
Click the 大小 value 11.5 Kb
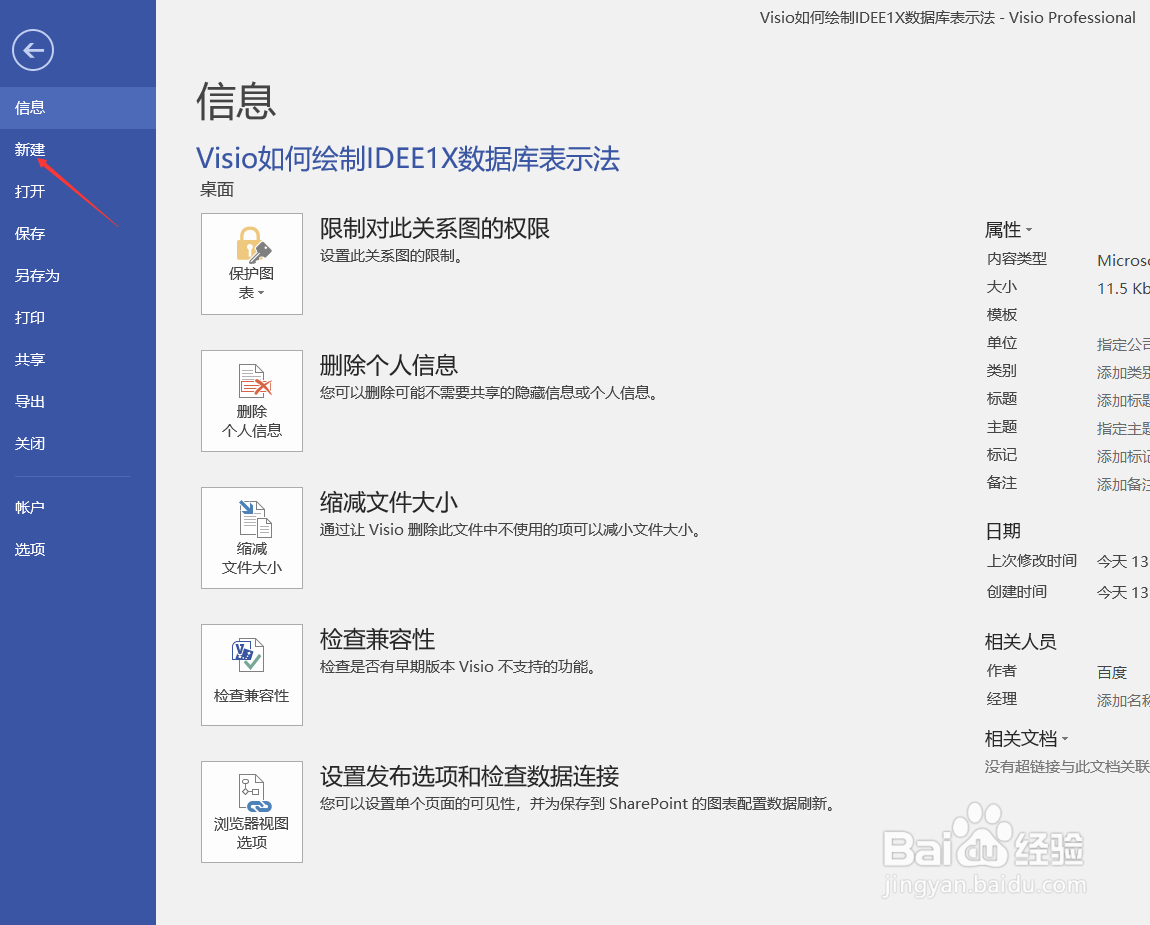point(1123,288)
